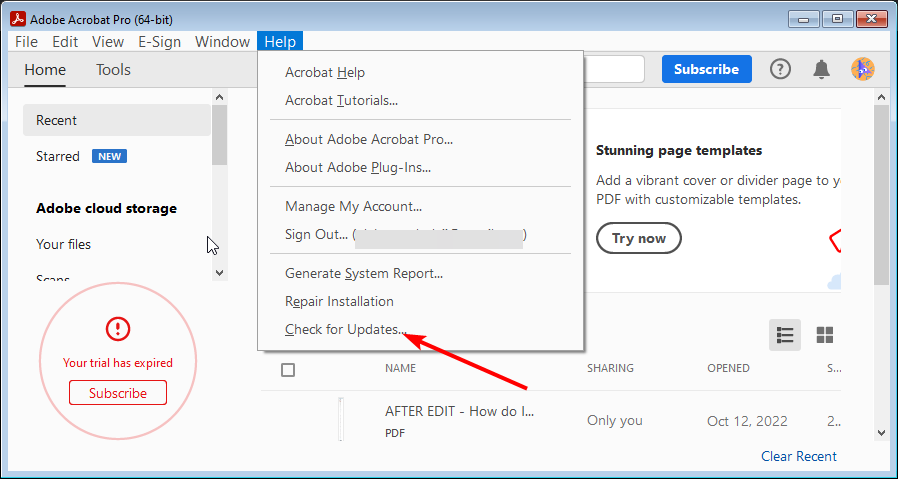Screen dimensions: 898x479
Task: Open the user profile avatar
Action: tap(862, 69)
